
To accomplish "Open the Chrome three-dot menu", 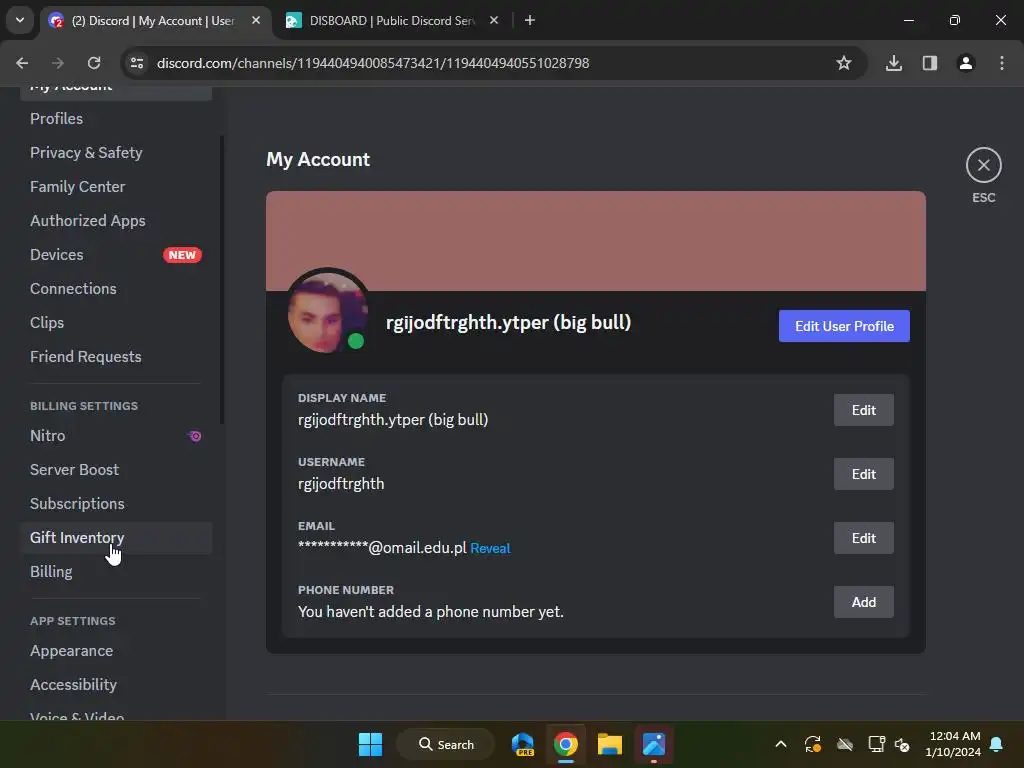I will point(1001,63).
